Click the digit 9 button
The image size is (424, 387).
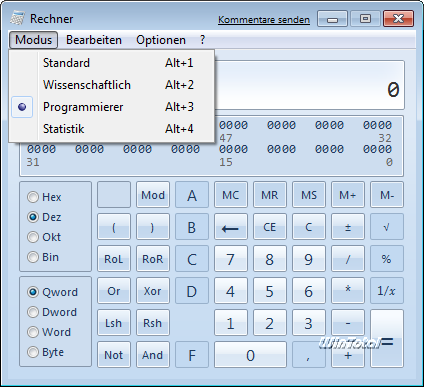pyautogui.click(x=309, y=259)
